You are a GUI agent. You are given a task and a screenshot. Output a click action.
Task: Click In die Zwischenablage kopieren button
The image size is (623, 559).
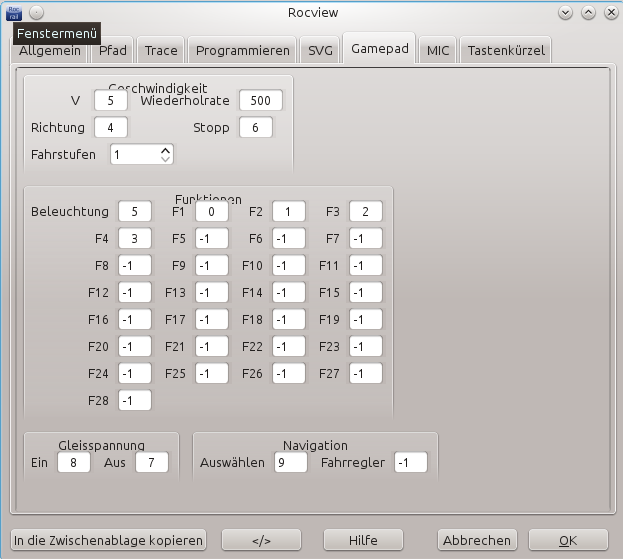coord(109,540)
